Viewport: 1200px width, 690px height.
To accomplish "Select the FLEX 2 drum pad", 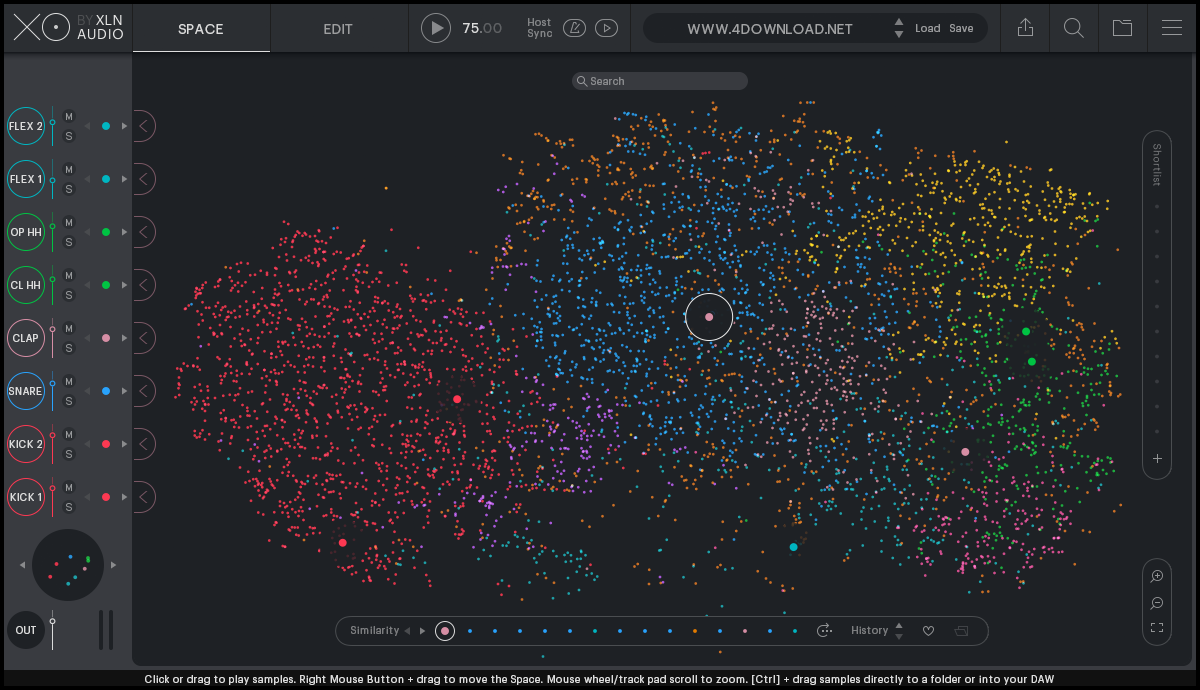I will point(26,126).
